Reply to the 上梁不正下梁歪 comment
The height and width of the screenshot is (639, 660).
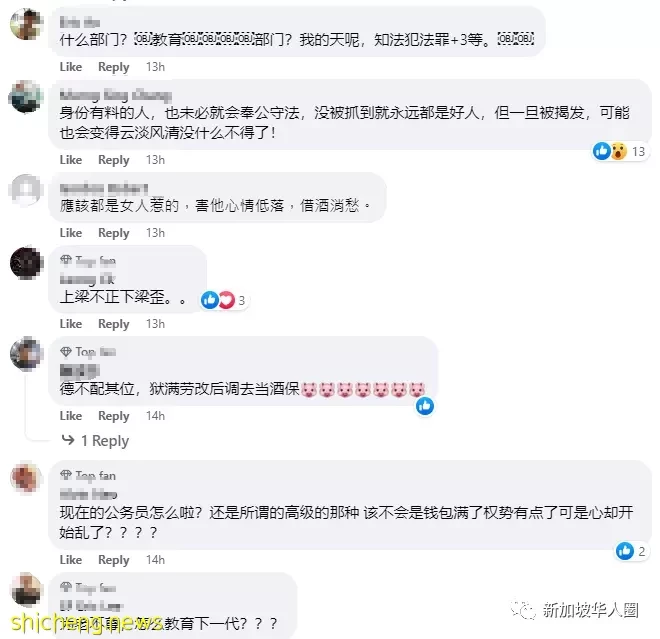[x=114, y=324]
